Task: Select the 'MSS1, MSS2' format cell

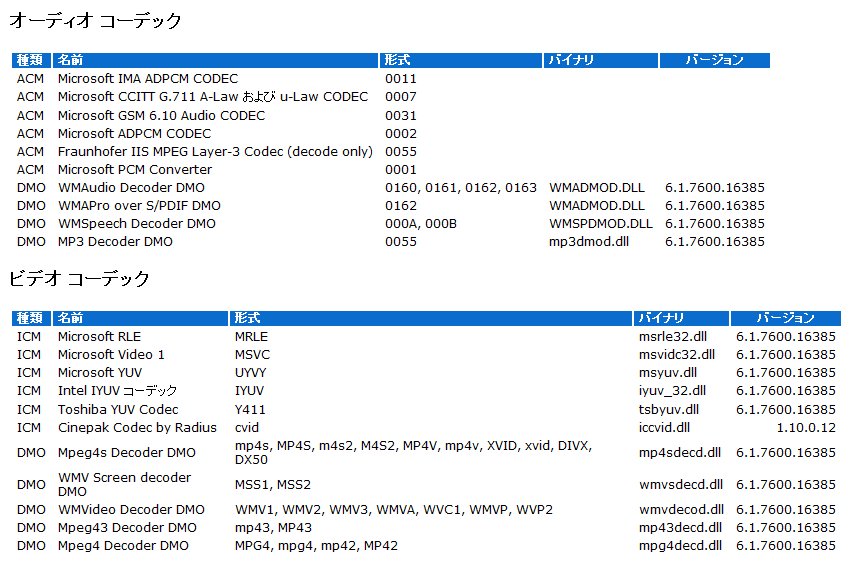Action: tap(273, 484)
